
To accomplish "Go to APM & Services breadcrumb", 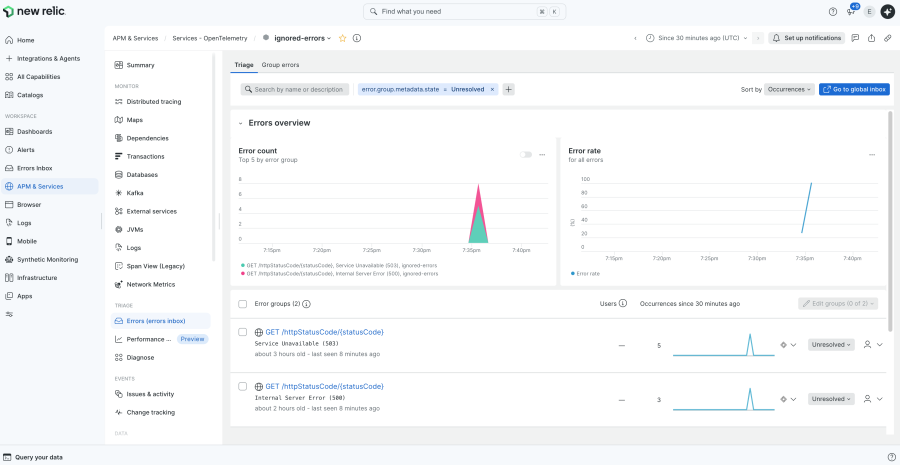I will pyautogui.click(x=135, y=38).
